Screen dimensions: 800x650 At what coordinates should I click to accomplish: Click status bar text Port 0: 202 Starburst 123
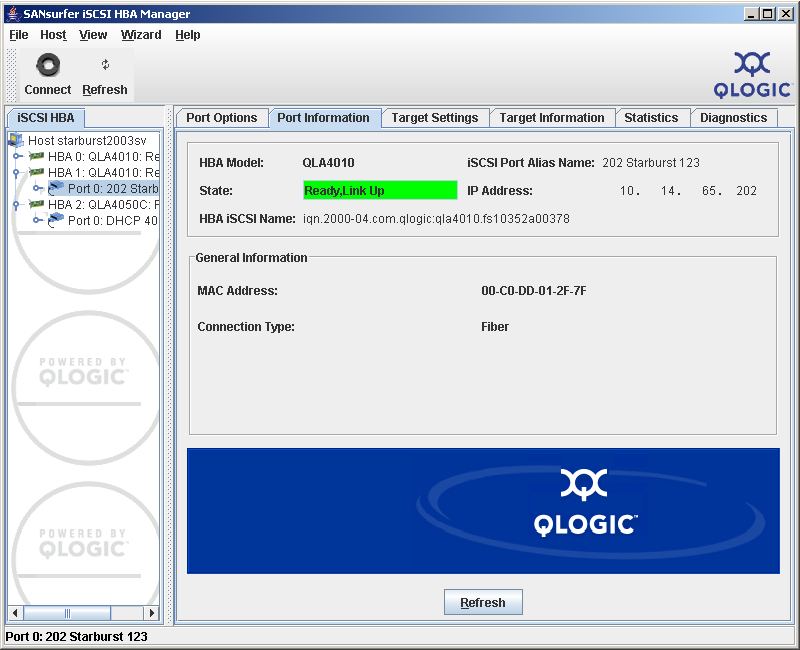[77, 637]
